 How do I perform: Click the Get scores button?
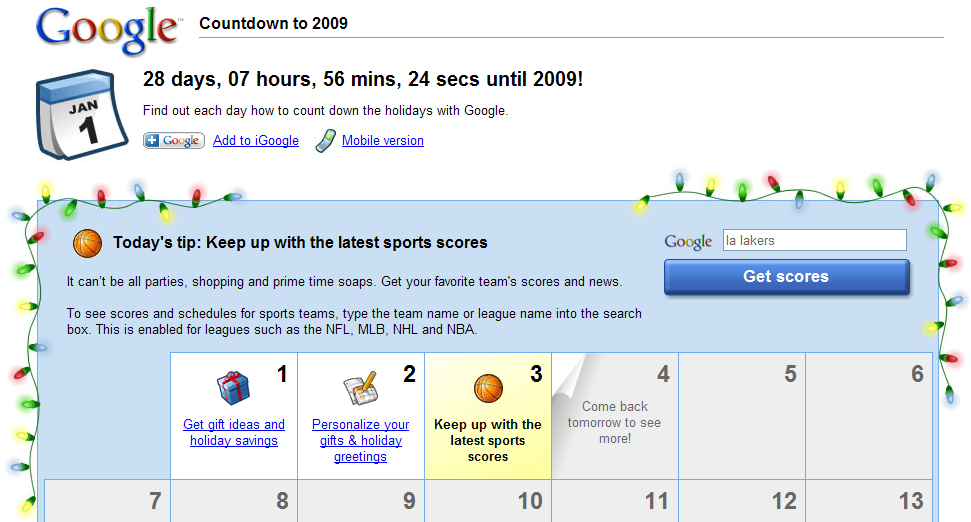[x=786, y=276]
